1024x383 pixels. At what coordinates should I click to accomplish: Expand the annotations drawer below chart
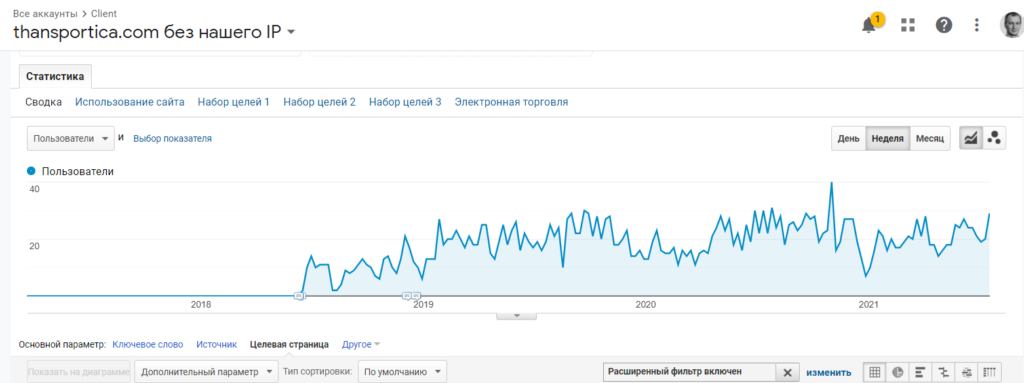[517, 316]
